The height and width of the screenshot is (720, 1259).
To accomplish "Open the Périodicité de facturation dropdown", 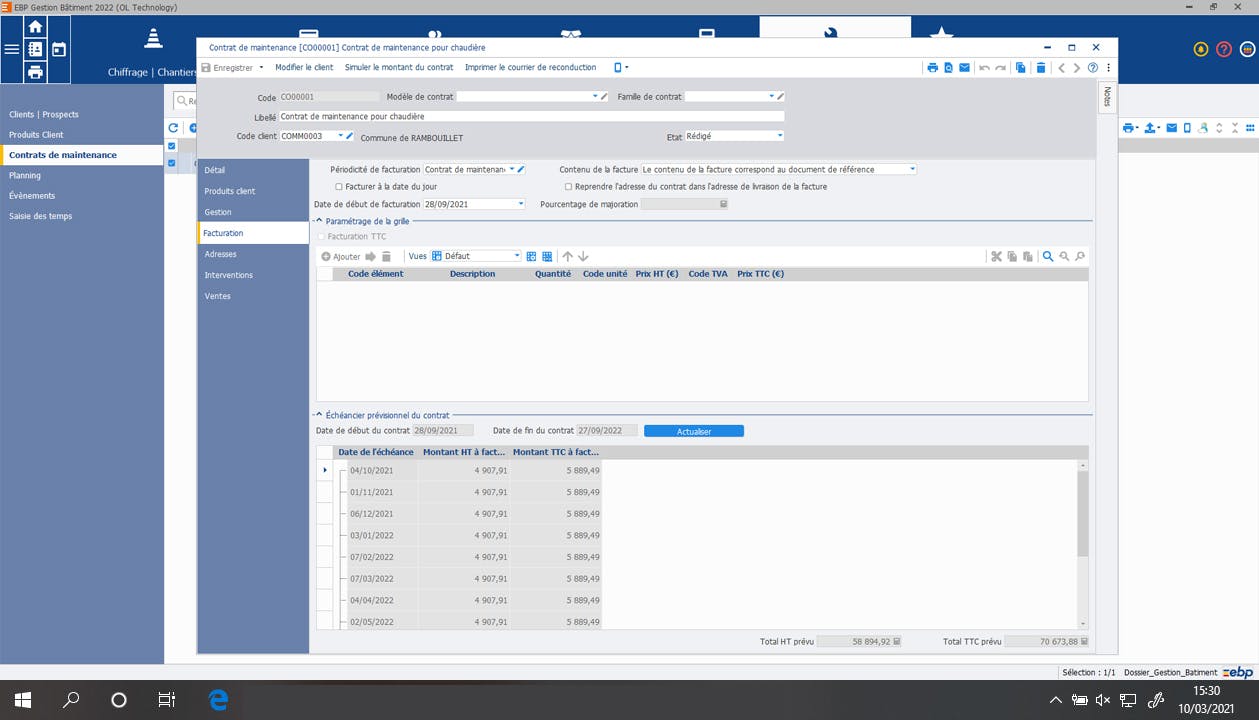I will (x=512, y=170).
